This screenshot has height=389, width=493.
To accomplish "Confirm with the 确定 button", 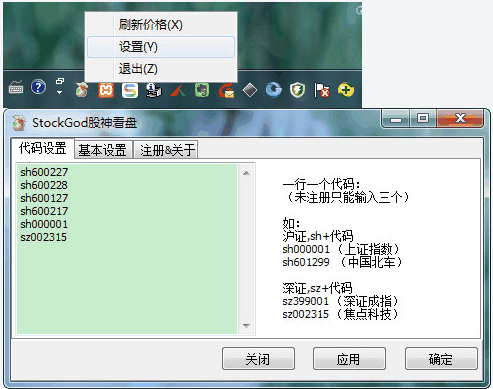I will pos(441,359).
